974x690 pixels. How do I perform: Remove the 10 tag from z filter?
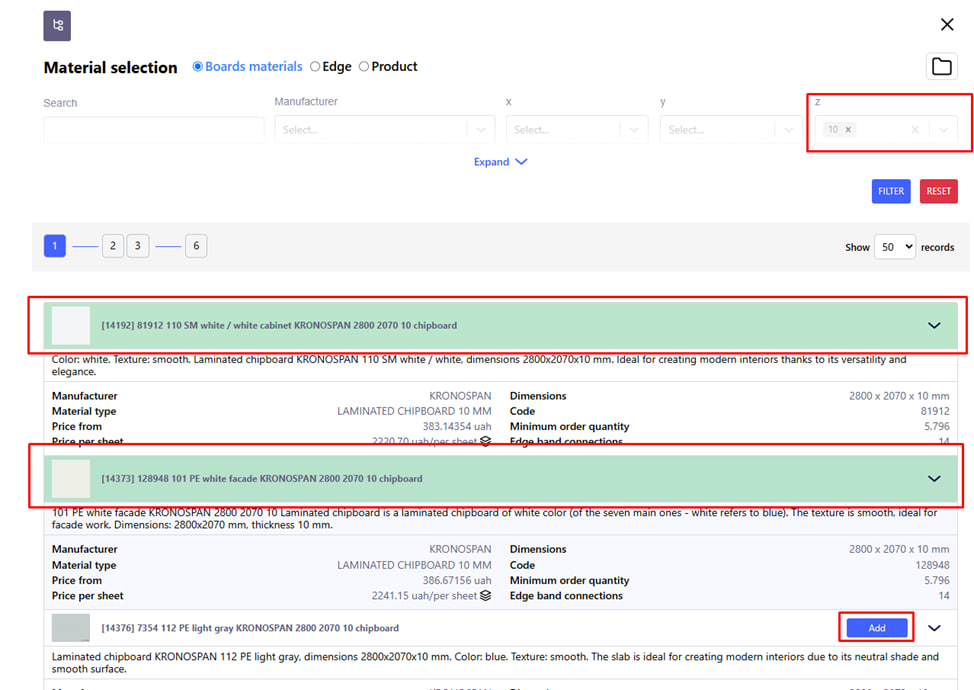(x=849, y=130)
